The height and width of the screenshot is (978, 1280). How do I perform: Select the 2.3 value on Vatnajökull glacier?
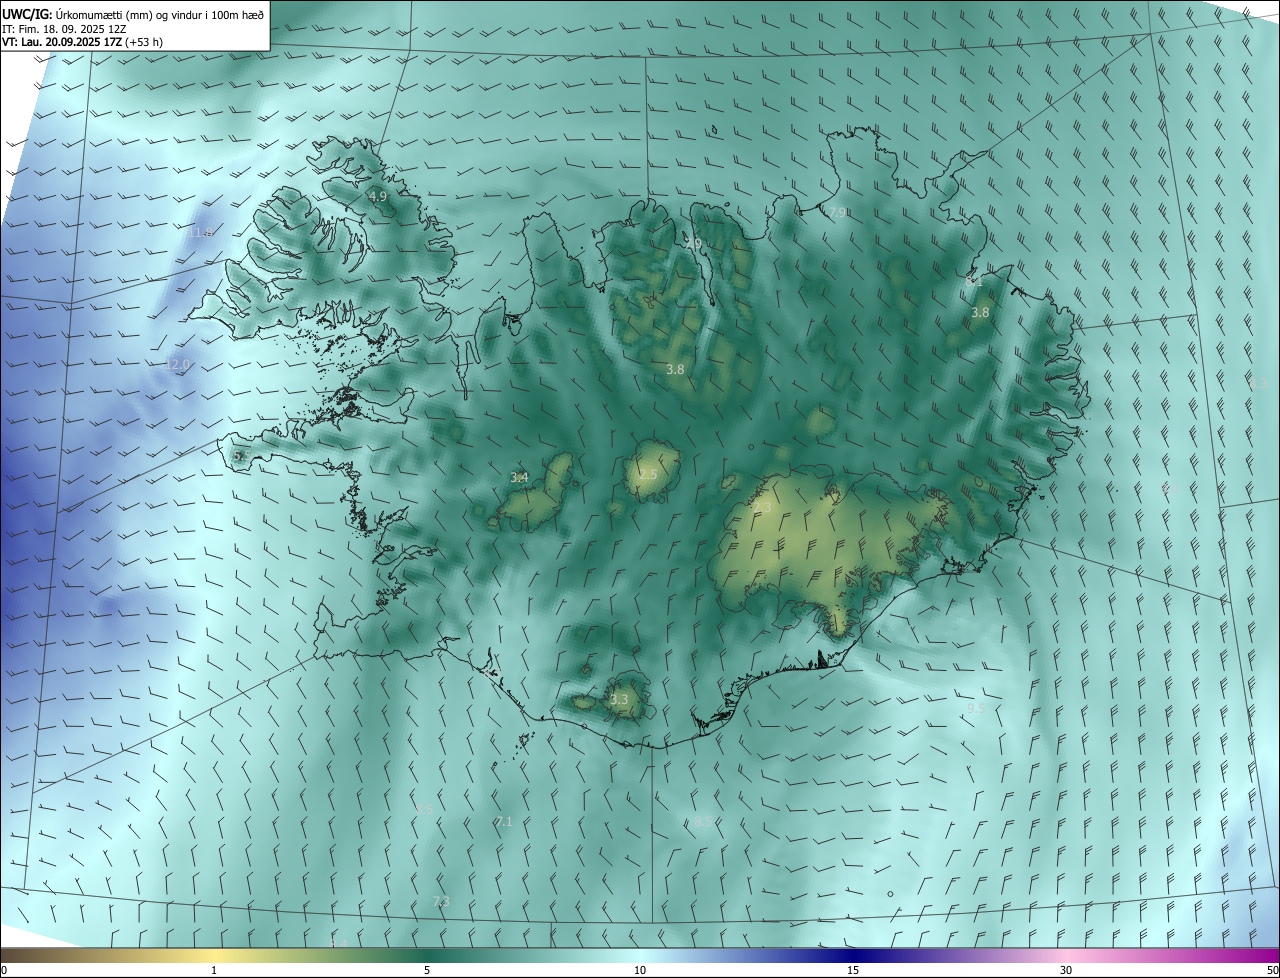click(x=764, y=507)
